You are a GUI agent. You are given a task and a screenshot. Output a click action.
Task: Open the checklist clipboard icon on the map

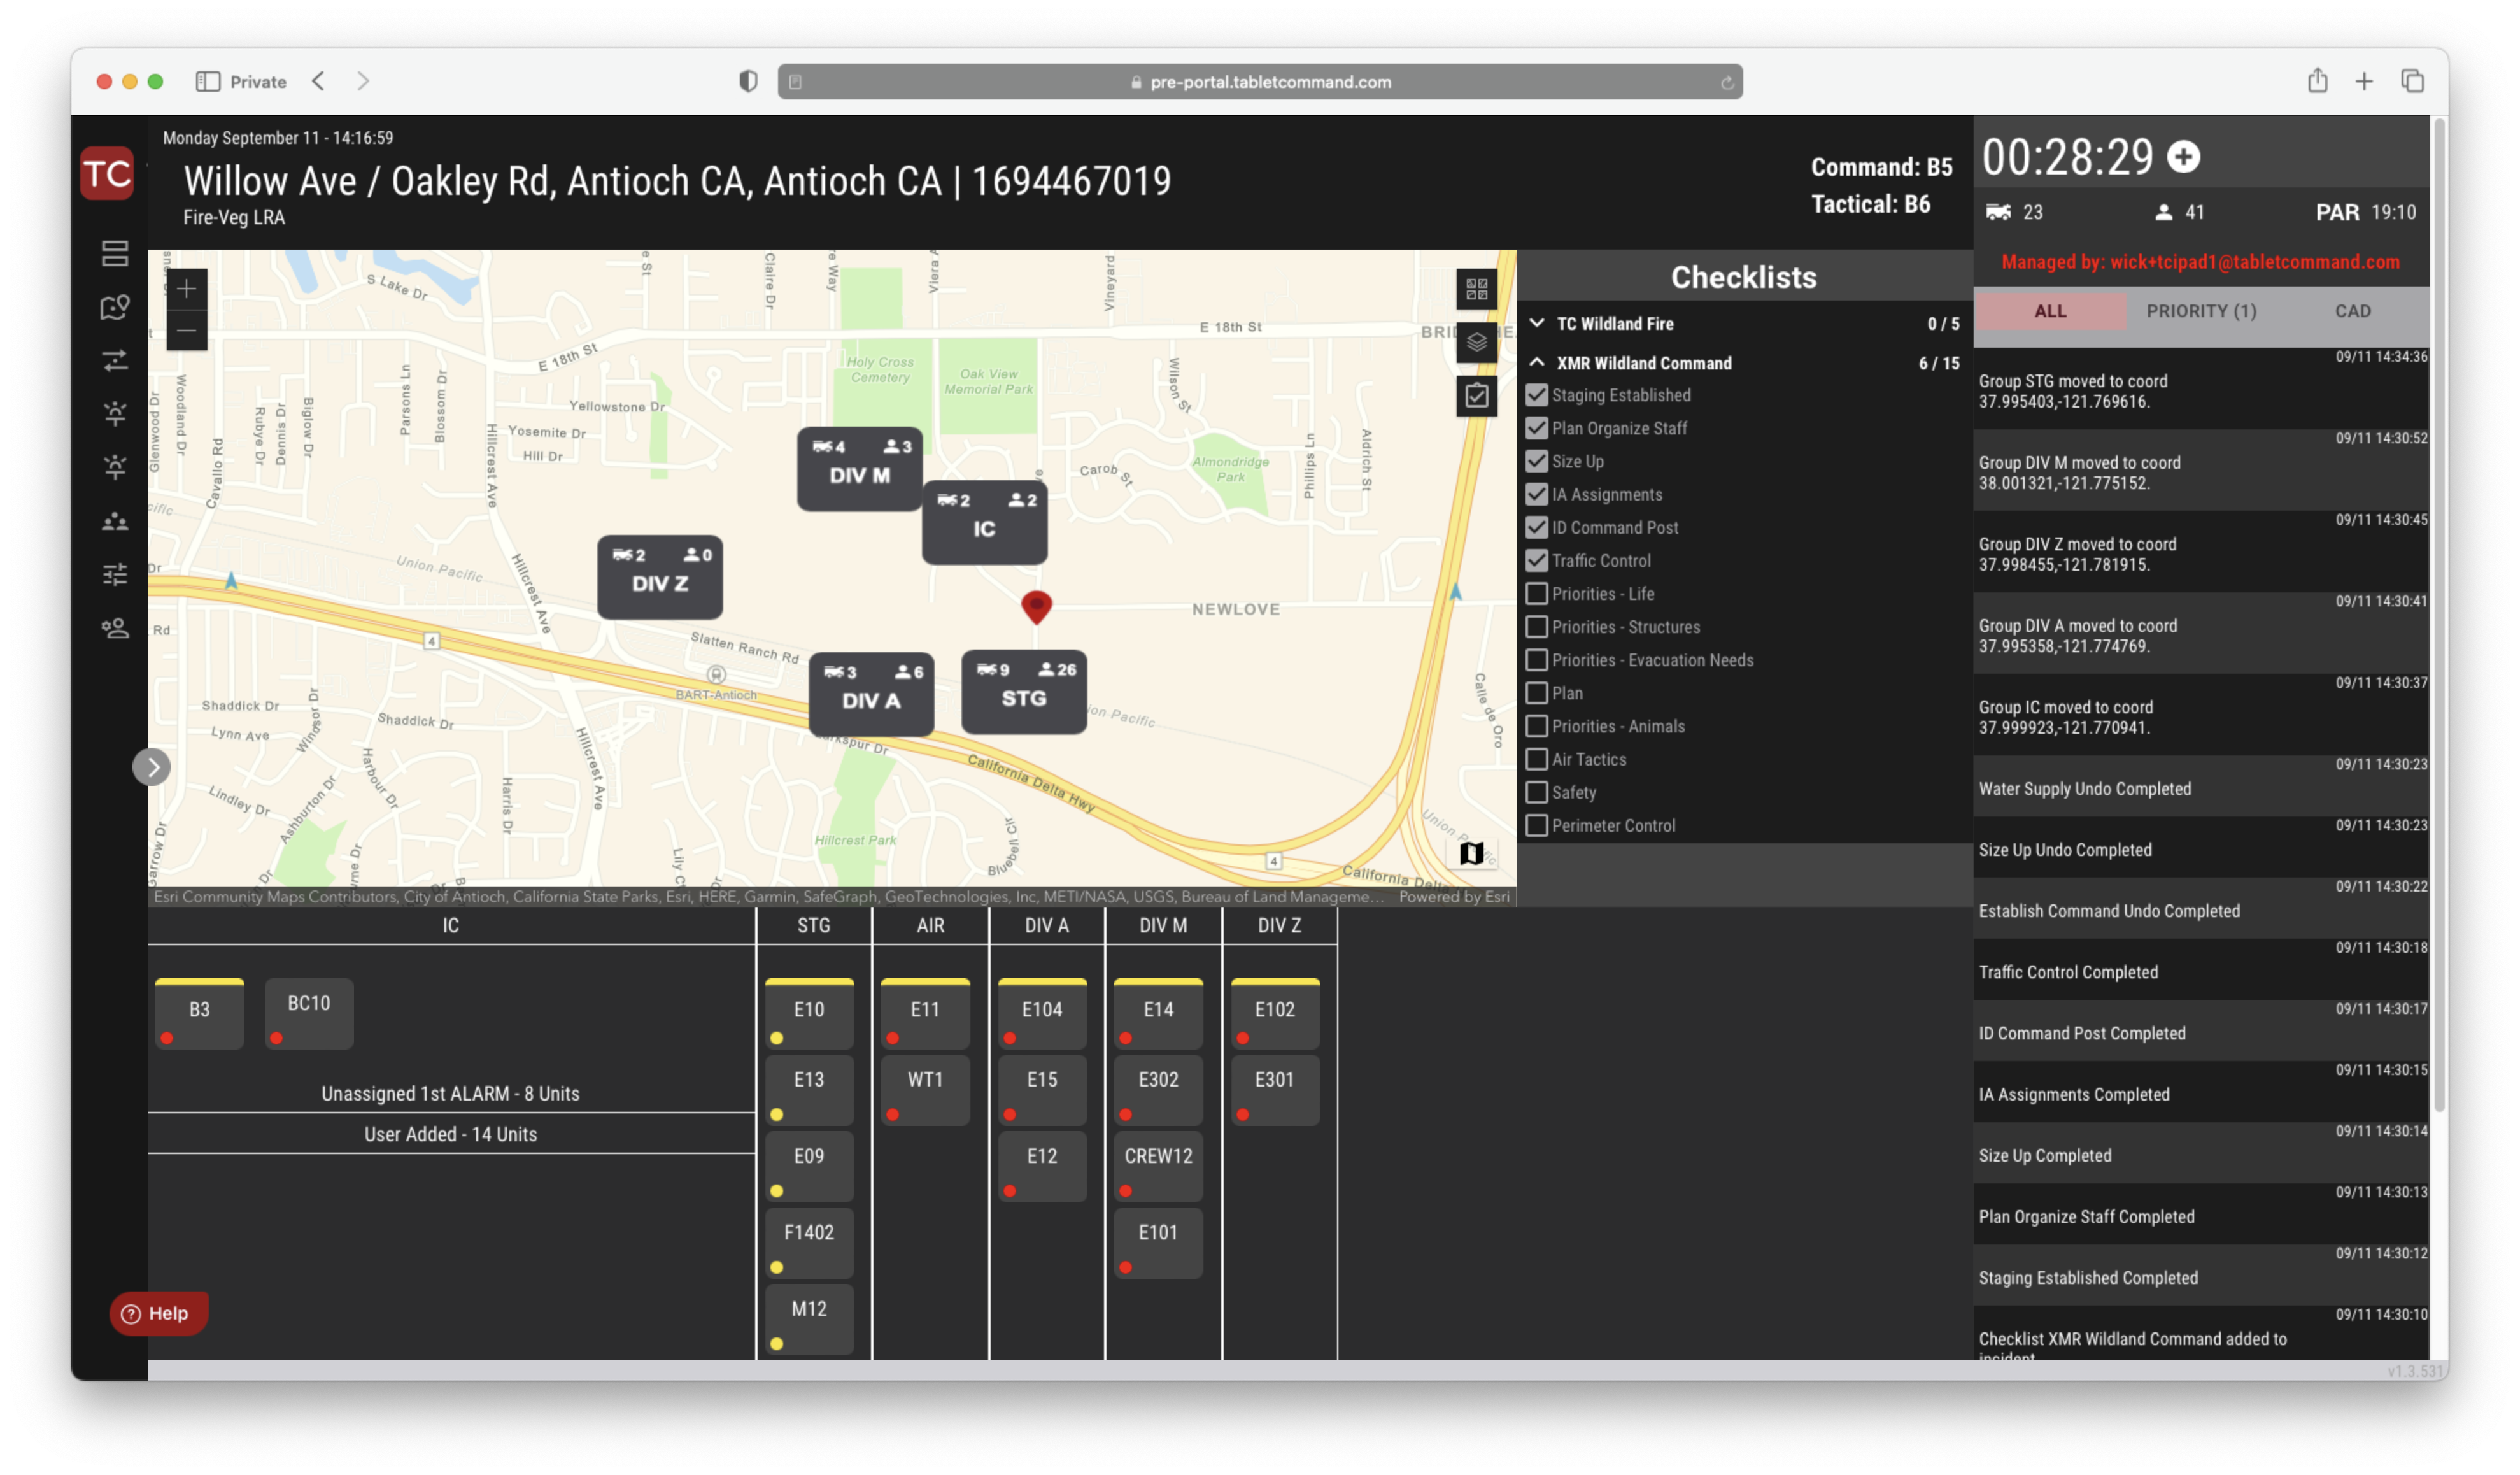pyautogui.click(x=1476, y=396)
